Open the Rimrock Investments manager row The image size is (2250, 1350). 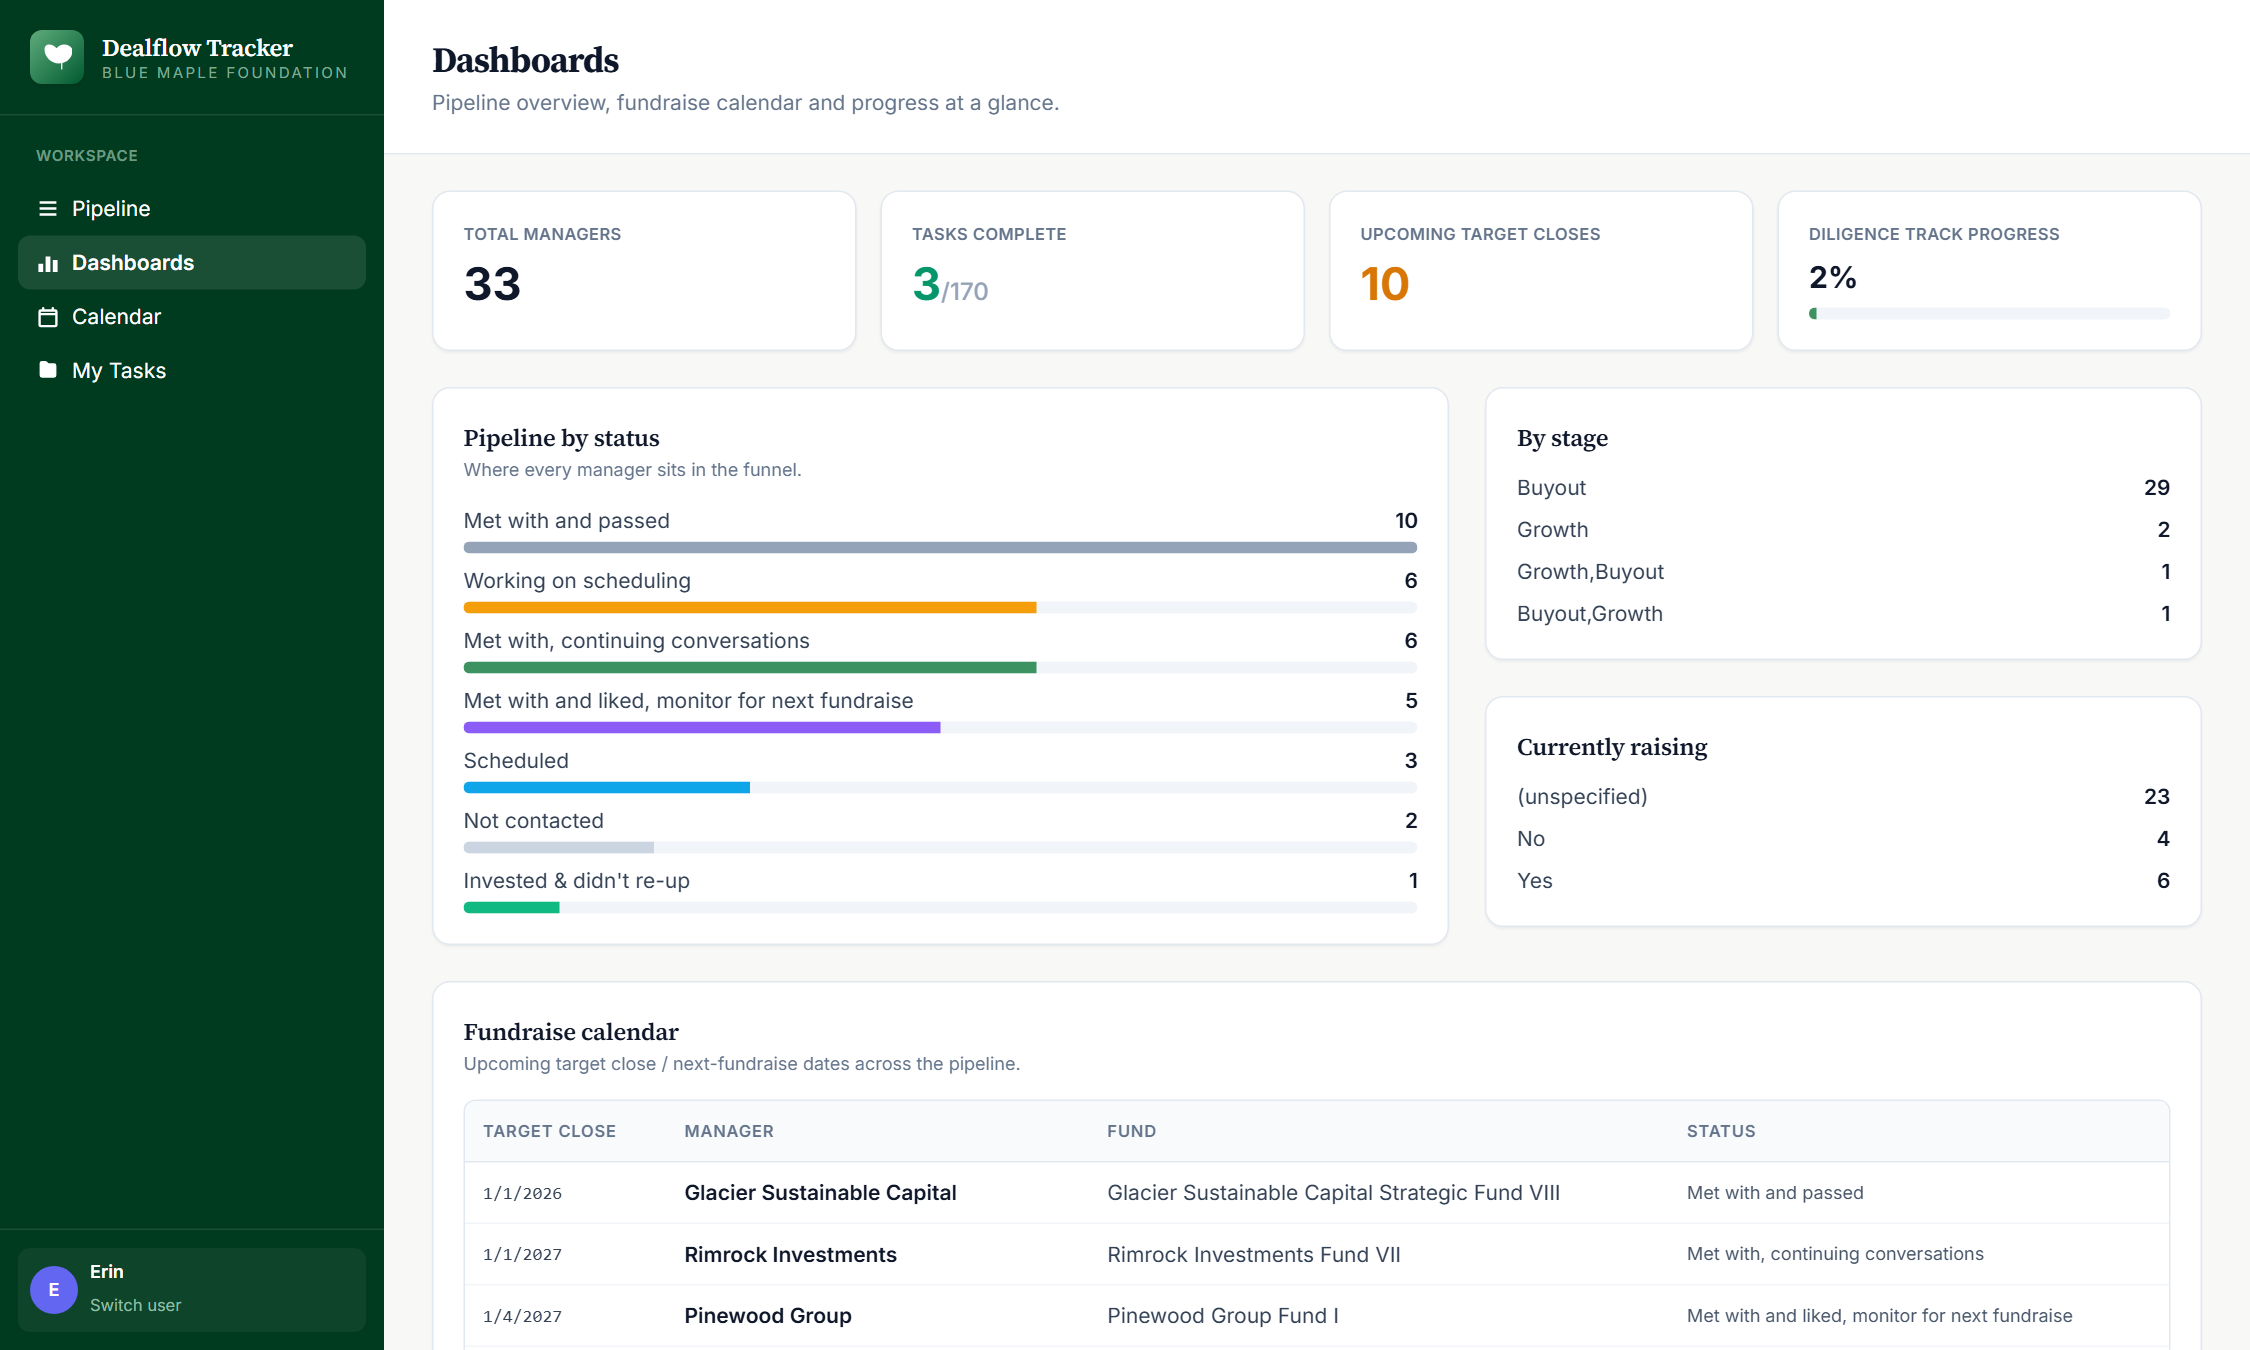tap(1317, 1254)
